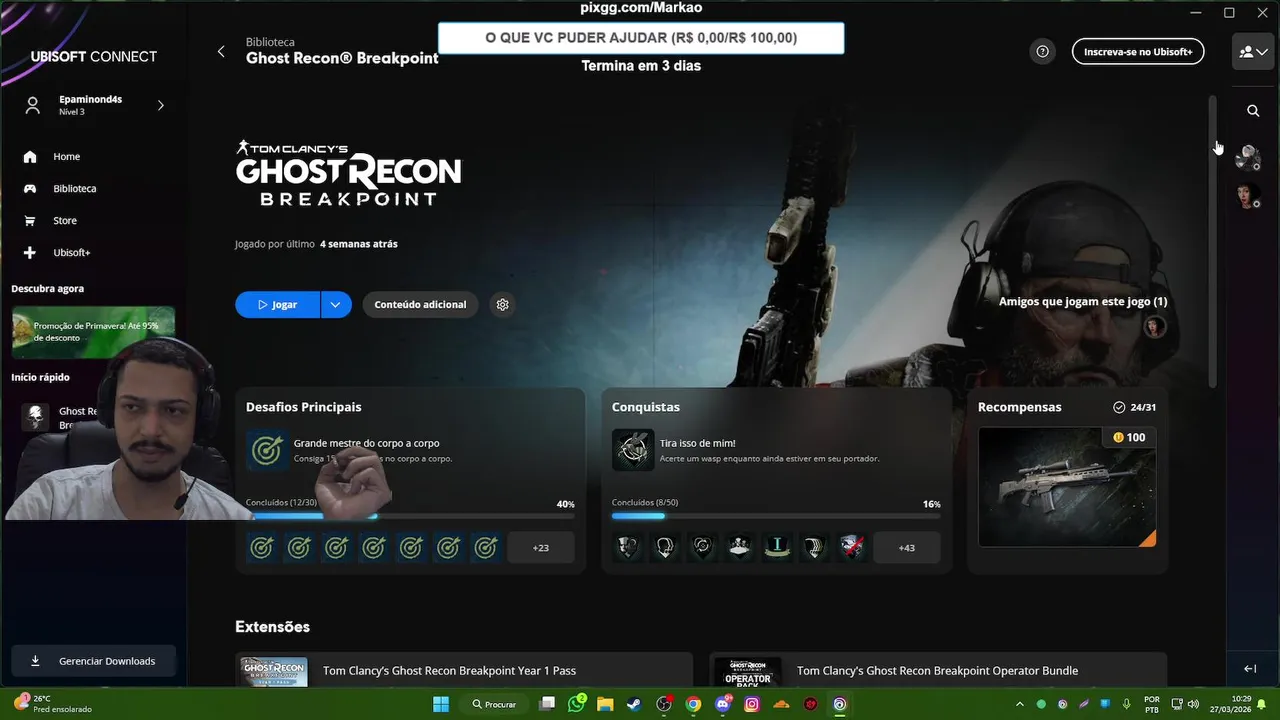Viewport: 1280px width, 720px height.
Task: Click the Biblioteca breadcrumb label
Action: coord(270,42)
